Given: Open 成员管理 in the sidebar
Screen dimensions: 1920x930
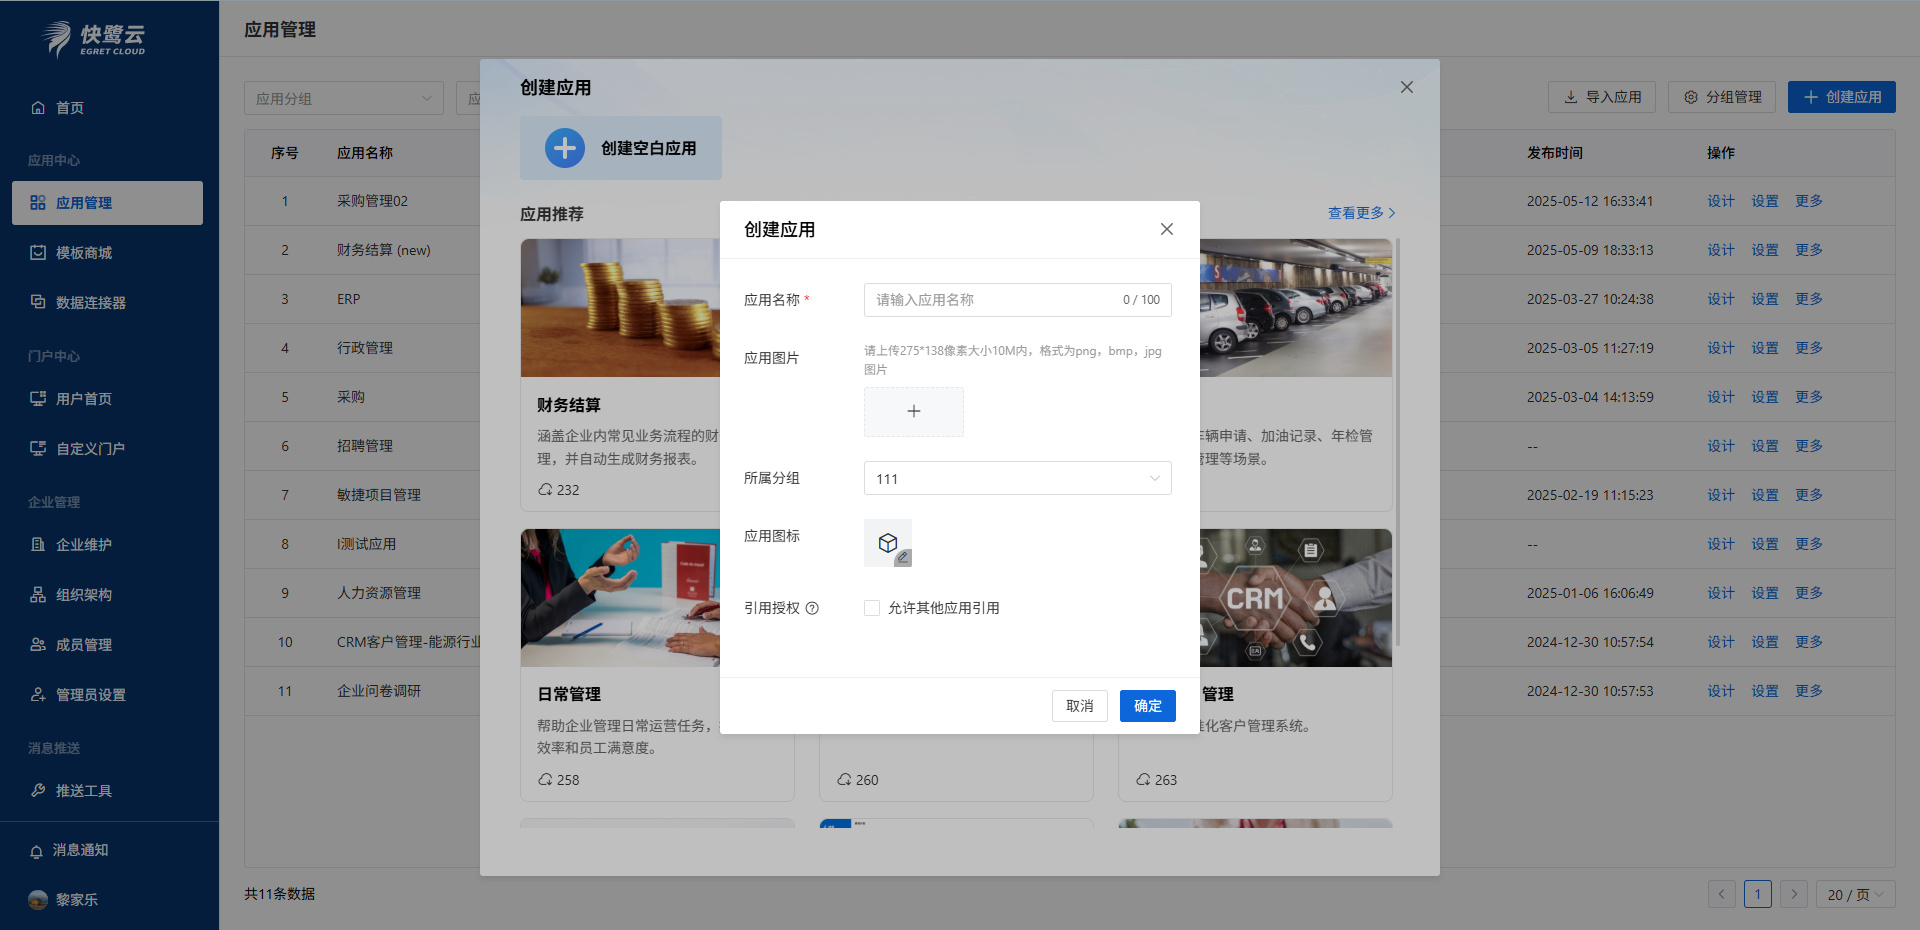Looking at the screenshot, I should pyautogui.click(x=84, y=645).
